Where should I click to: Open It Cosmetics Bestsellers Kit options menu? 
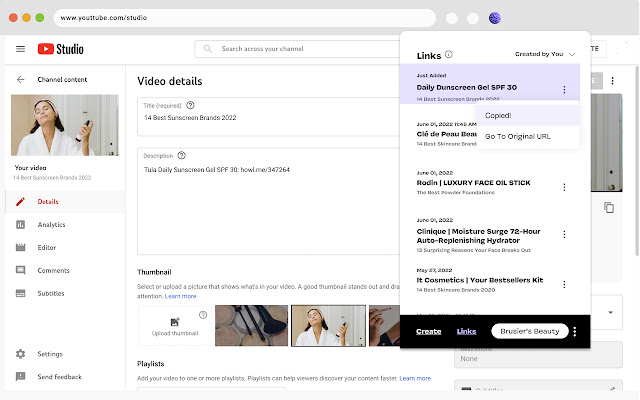pyautogui.click(x=564, y=283)
